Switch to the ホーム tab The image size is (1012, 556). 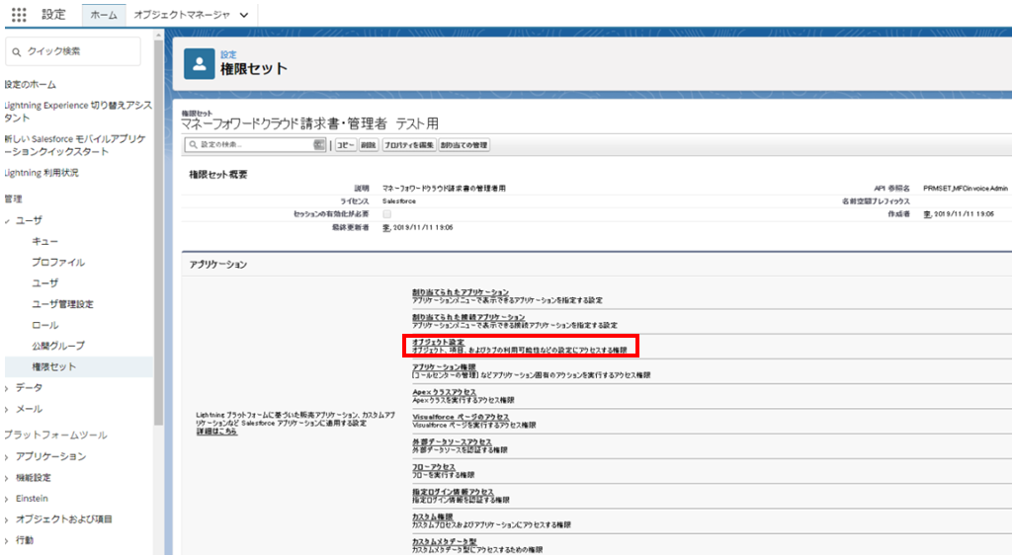coord(103,15)
